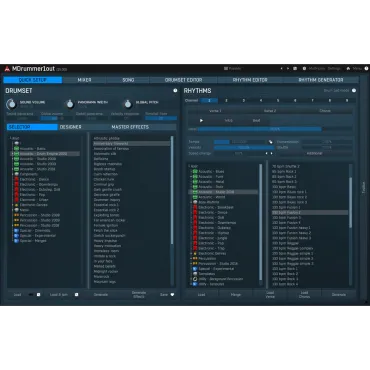The height and width of the screenshot is (370, 370).
Task: Click the Acoustic - Blues rhythm icon
Action: pyautogui.click(x=195, y=171)
